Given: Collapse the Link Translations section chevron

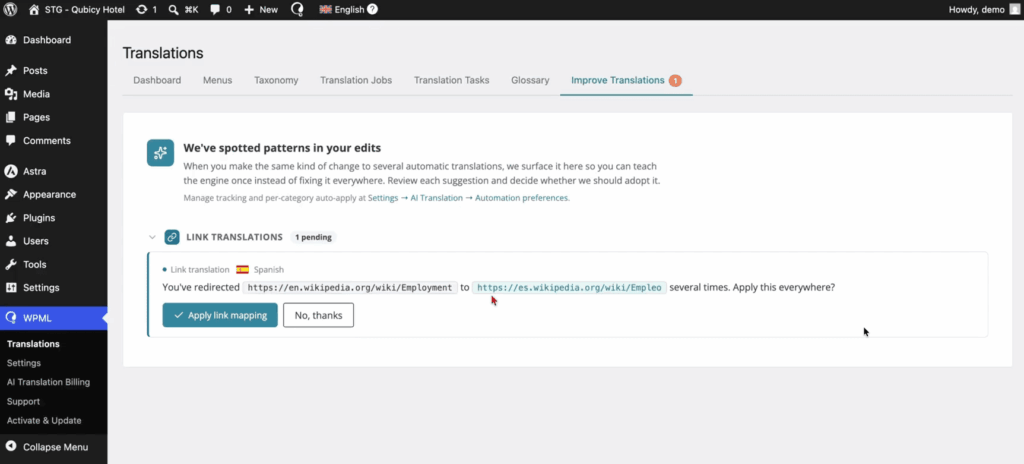Looking at the screenshot, I should pyautogui.click(x=152, y=237).
